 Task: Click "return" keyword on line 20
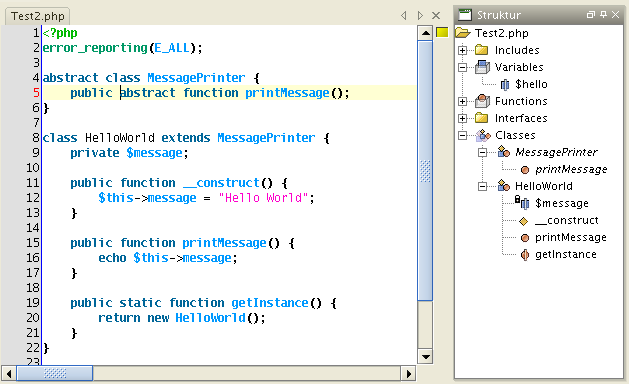click(119, 318)
